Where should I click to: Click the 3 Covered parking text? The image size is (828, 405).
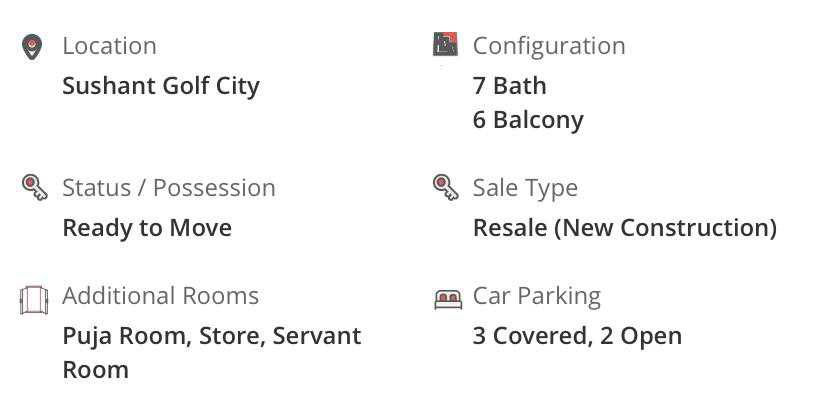531,336
